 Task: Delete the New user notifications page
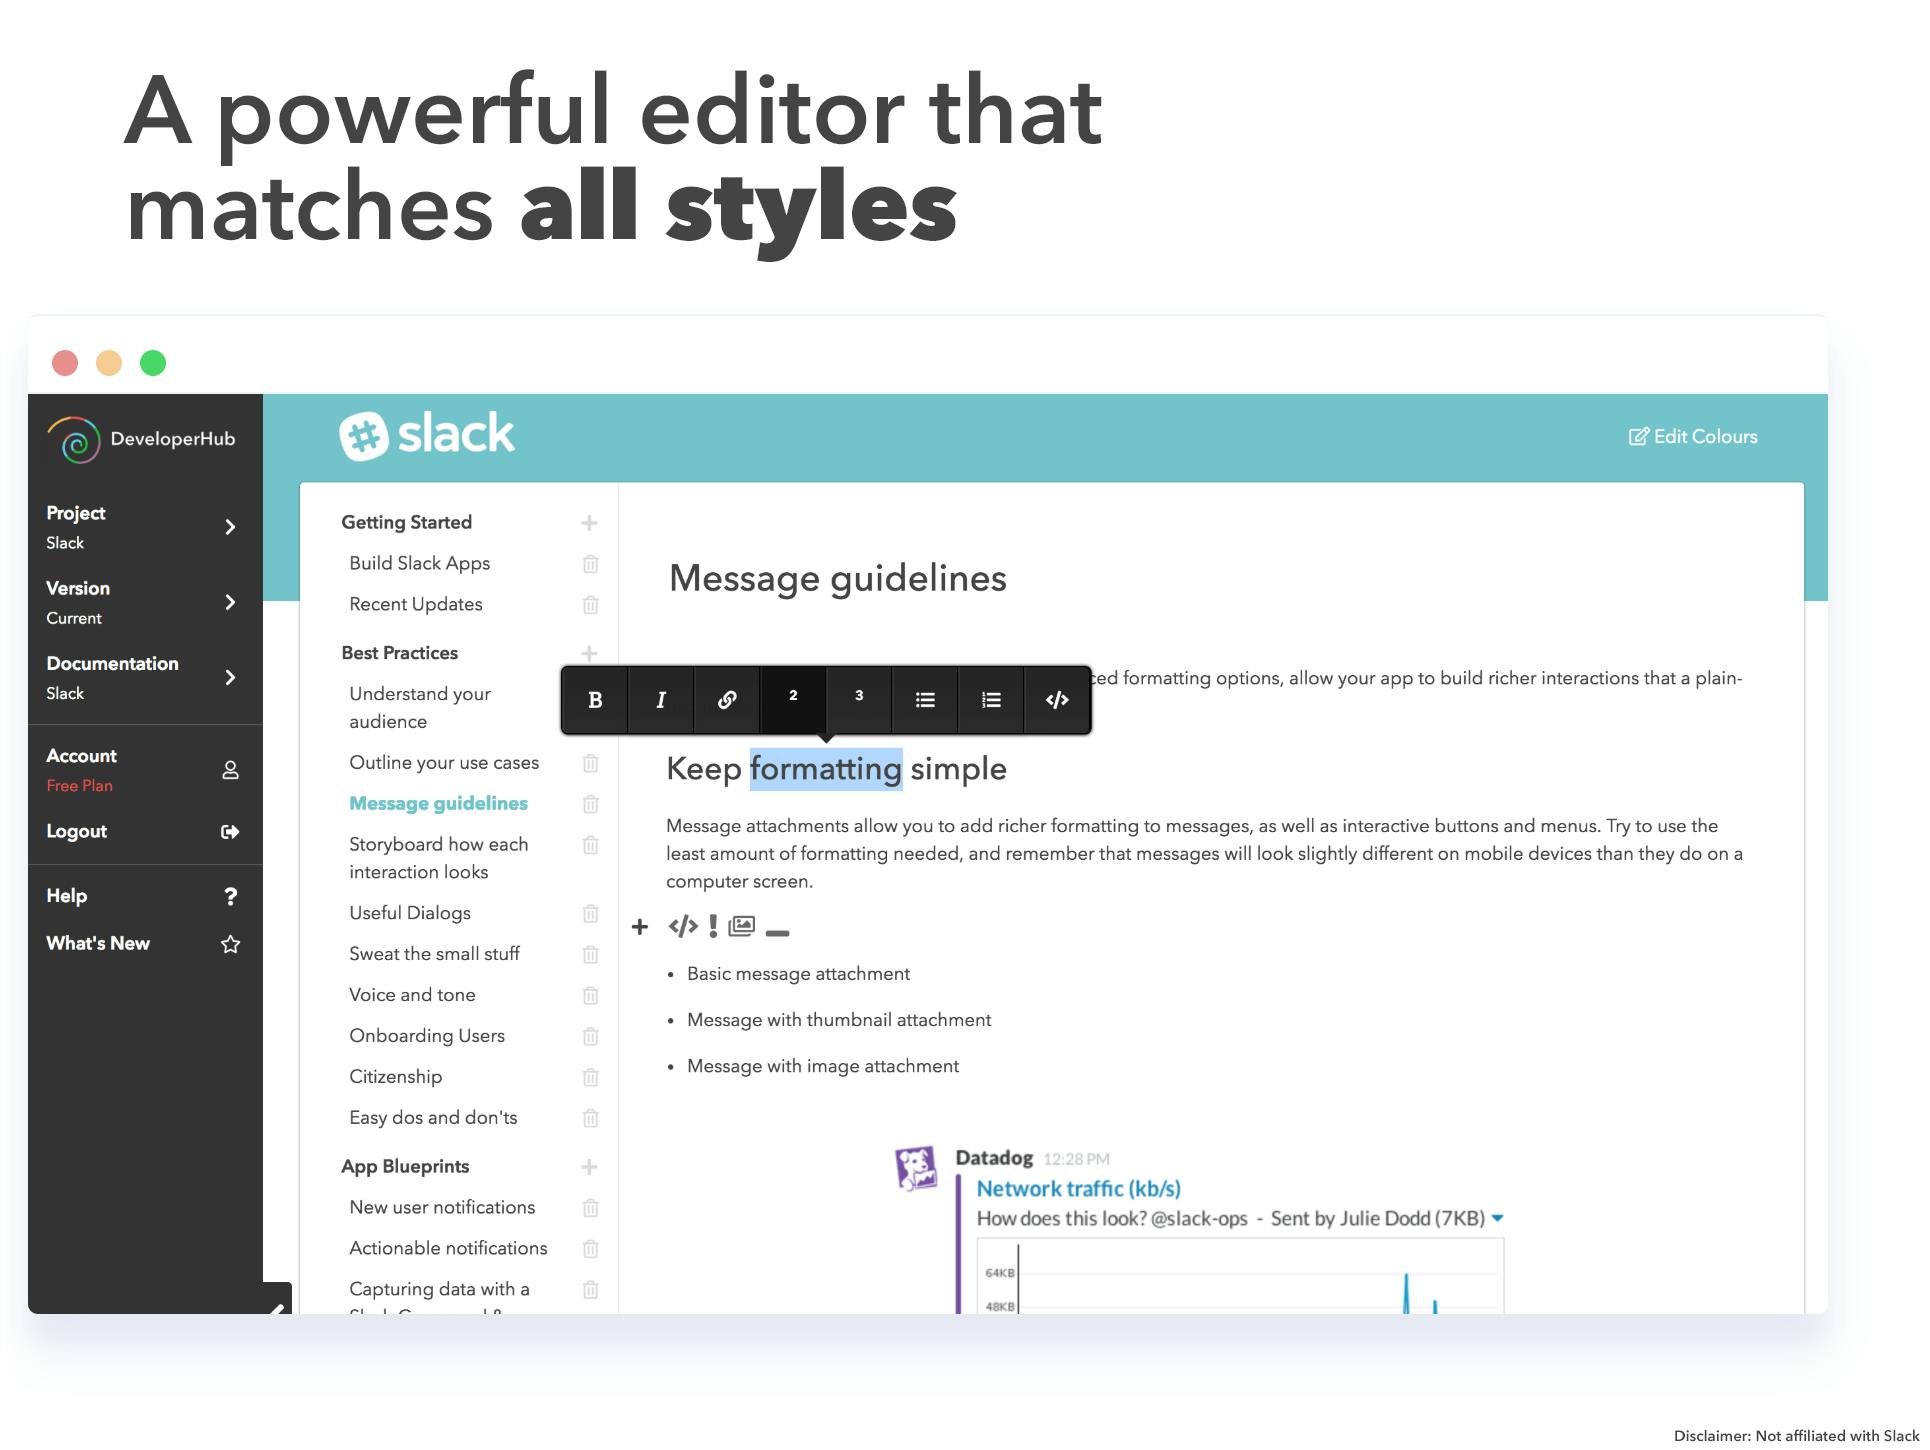click(x=591, y=1208)
